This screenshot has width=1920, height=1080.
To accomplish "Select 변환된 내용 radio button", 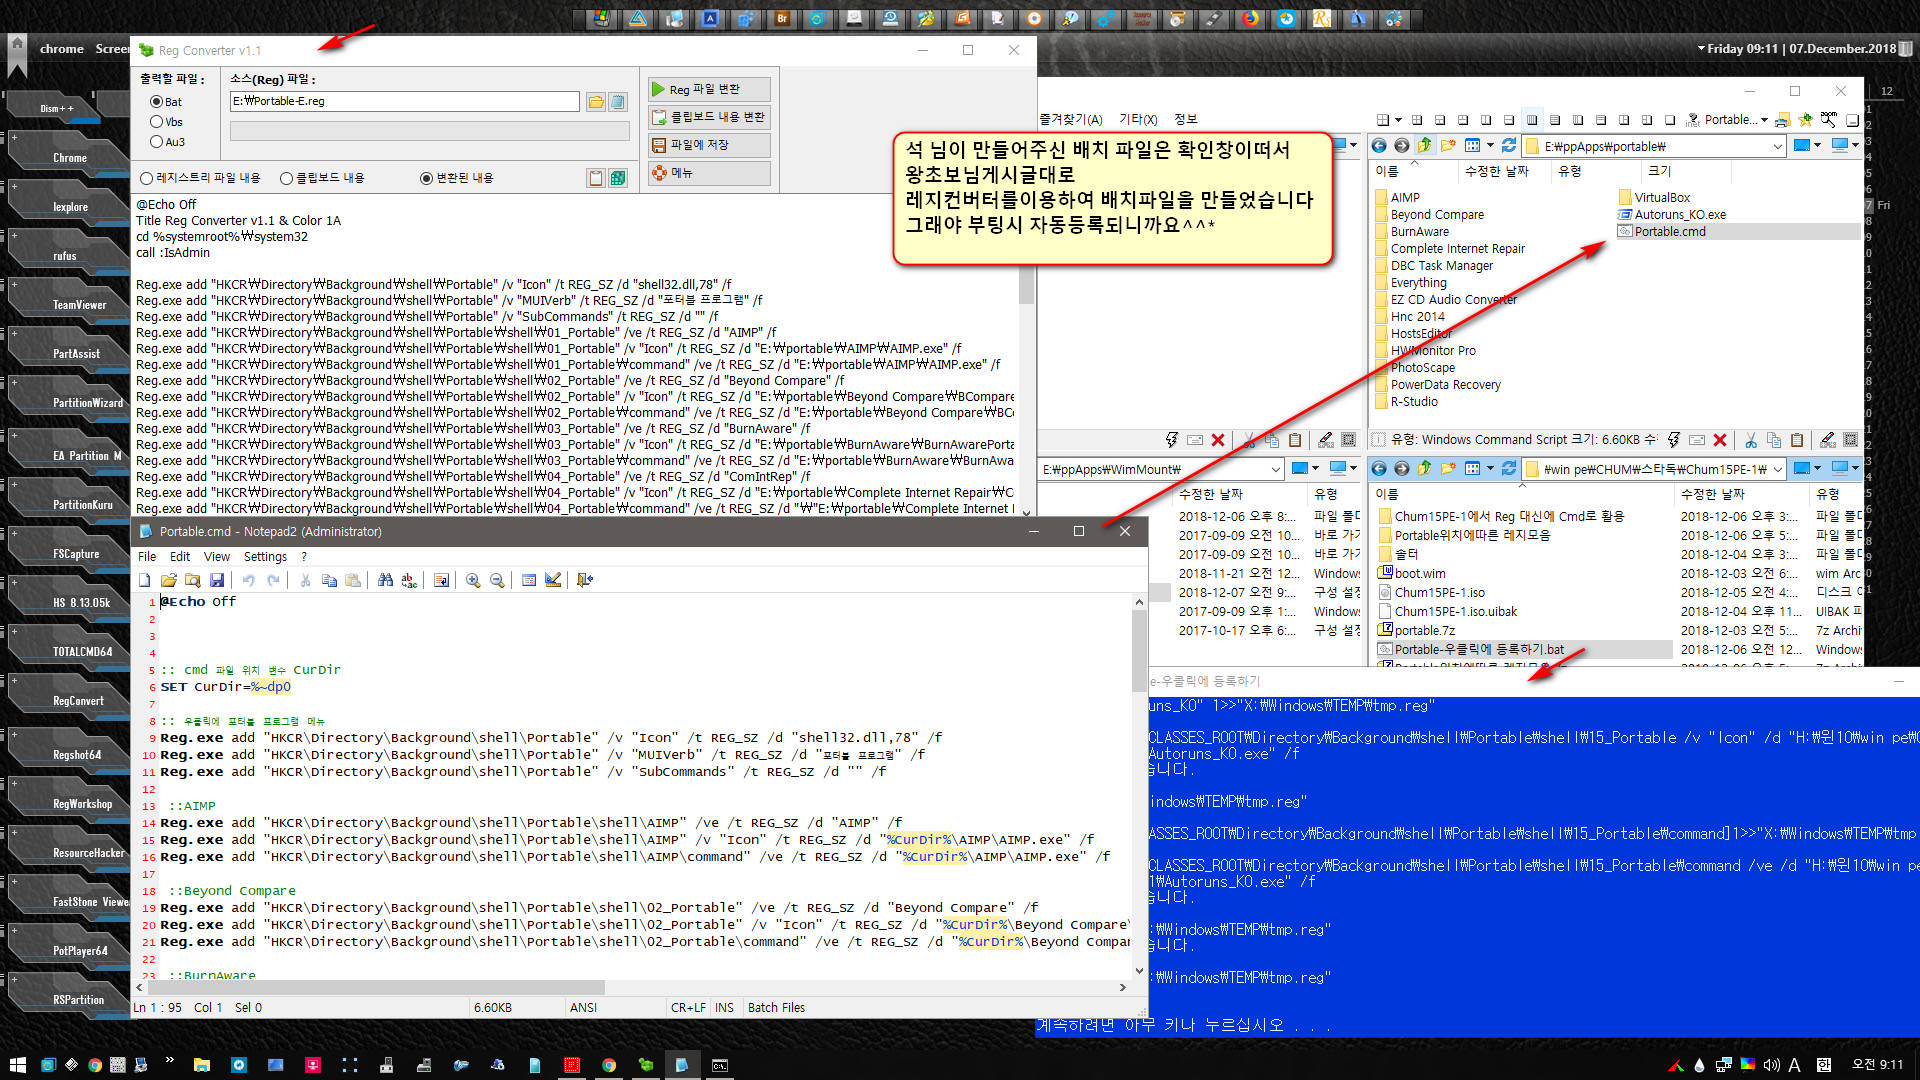I will click(457, 178).
